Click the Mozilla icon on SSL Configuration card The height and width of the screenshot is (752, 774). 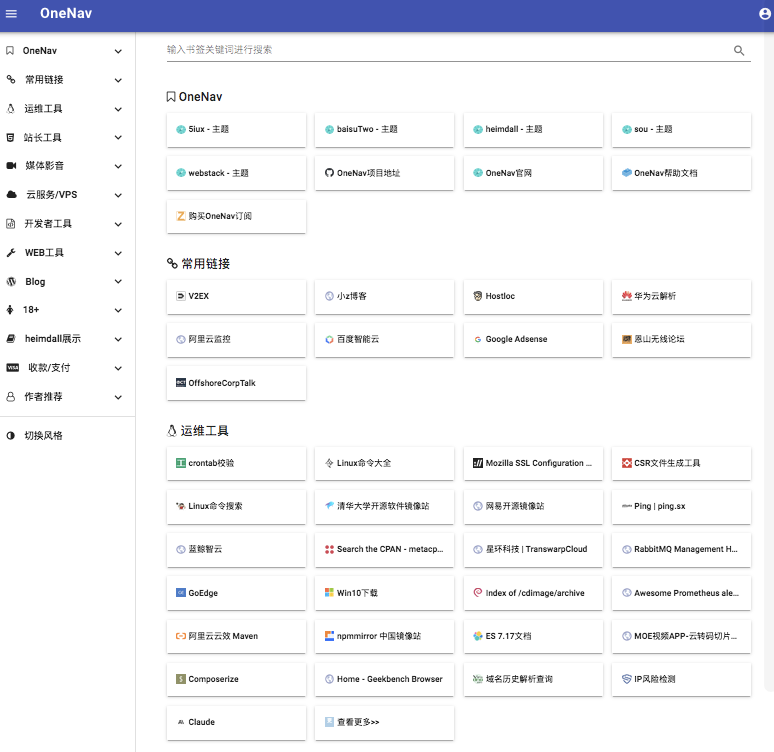click(x=477, y=463)
